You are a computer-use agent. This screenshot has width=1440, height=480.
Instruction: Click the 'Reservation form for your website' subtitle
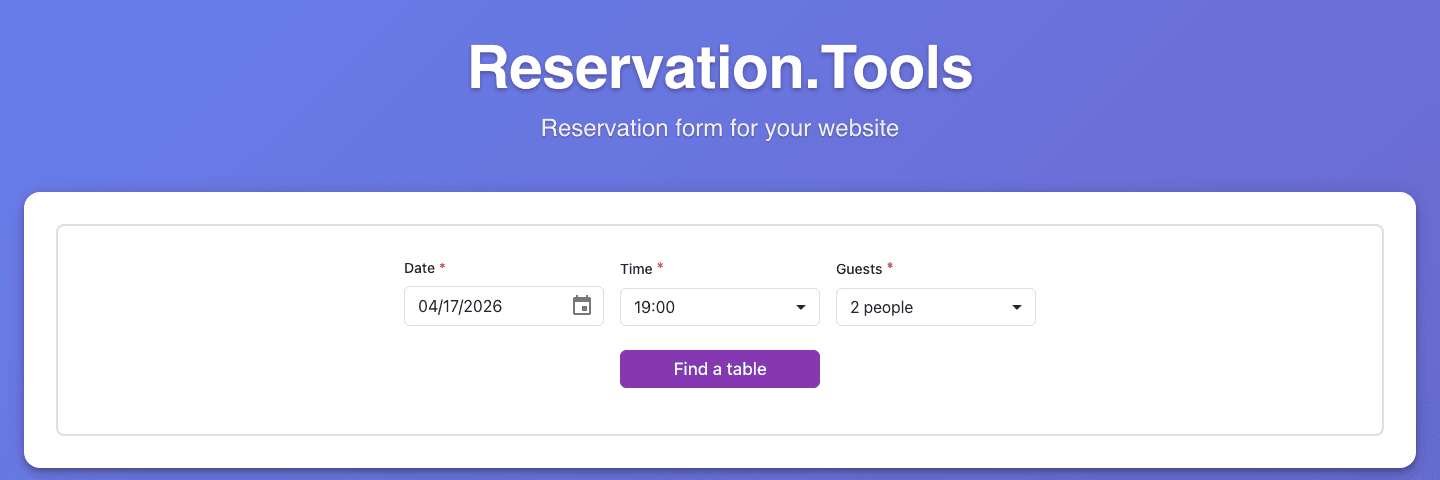tap(720, 128)
